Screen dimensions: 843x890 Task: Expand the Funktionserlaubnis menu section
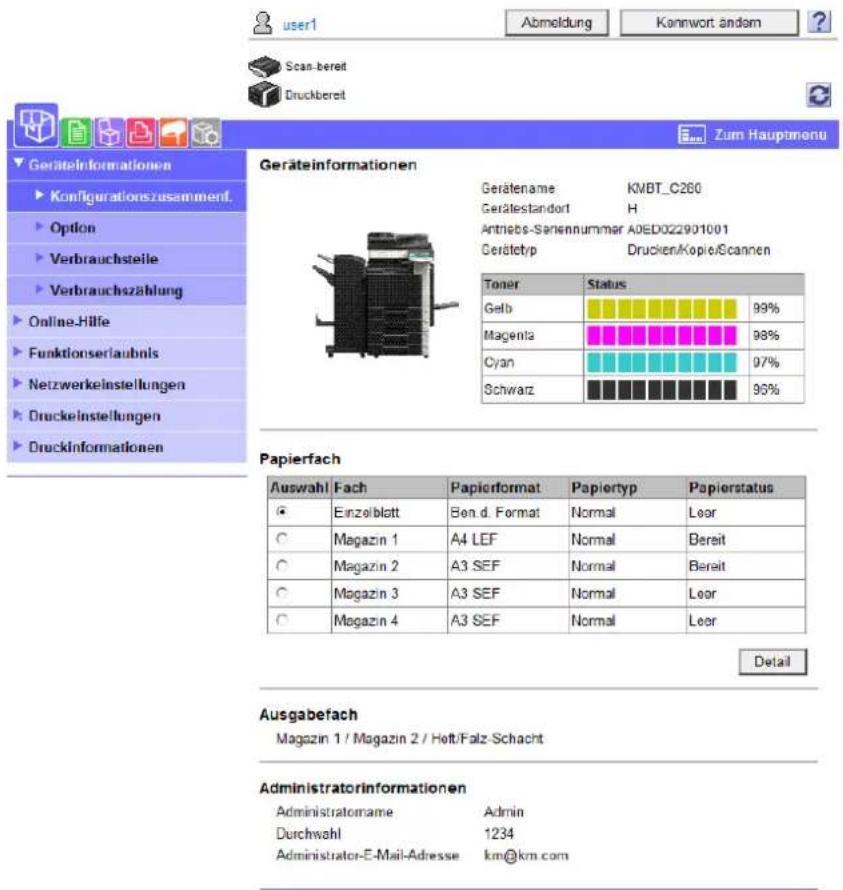tap(127, 353)
